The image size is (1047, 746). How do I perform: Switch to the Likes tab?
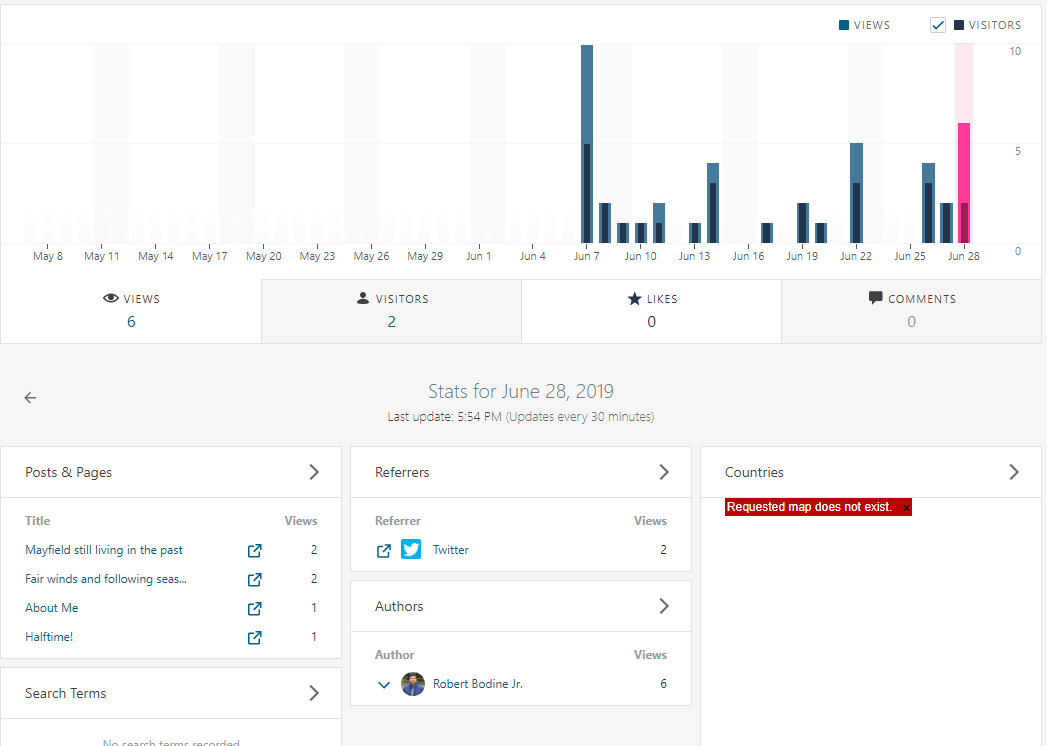click(651, 310)
